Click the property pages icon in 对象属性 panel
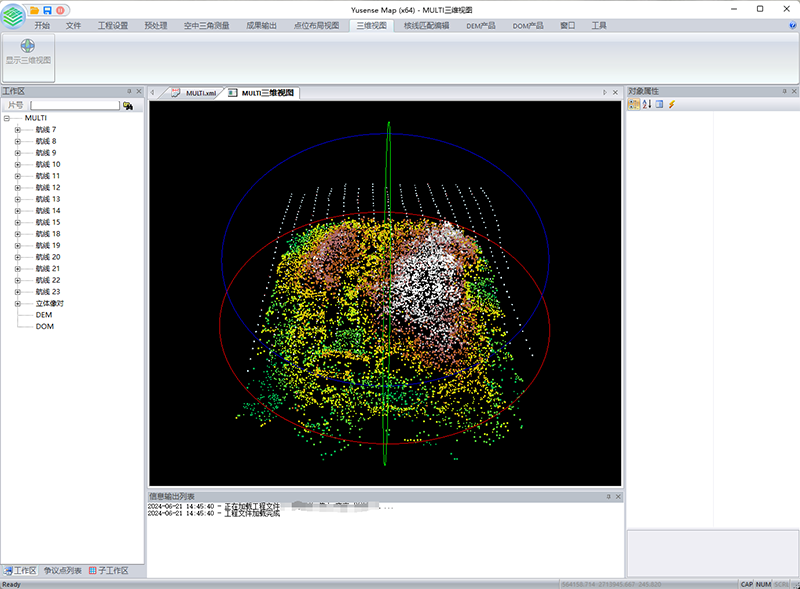The height and width of the screenshot is (589, 800). (659, 104)
